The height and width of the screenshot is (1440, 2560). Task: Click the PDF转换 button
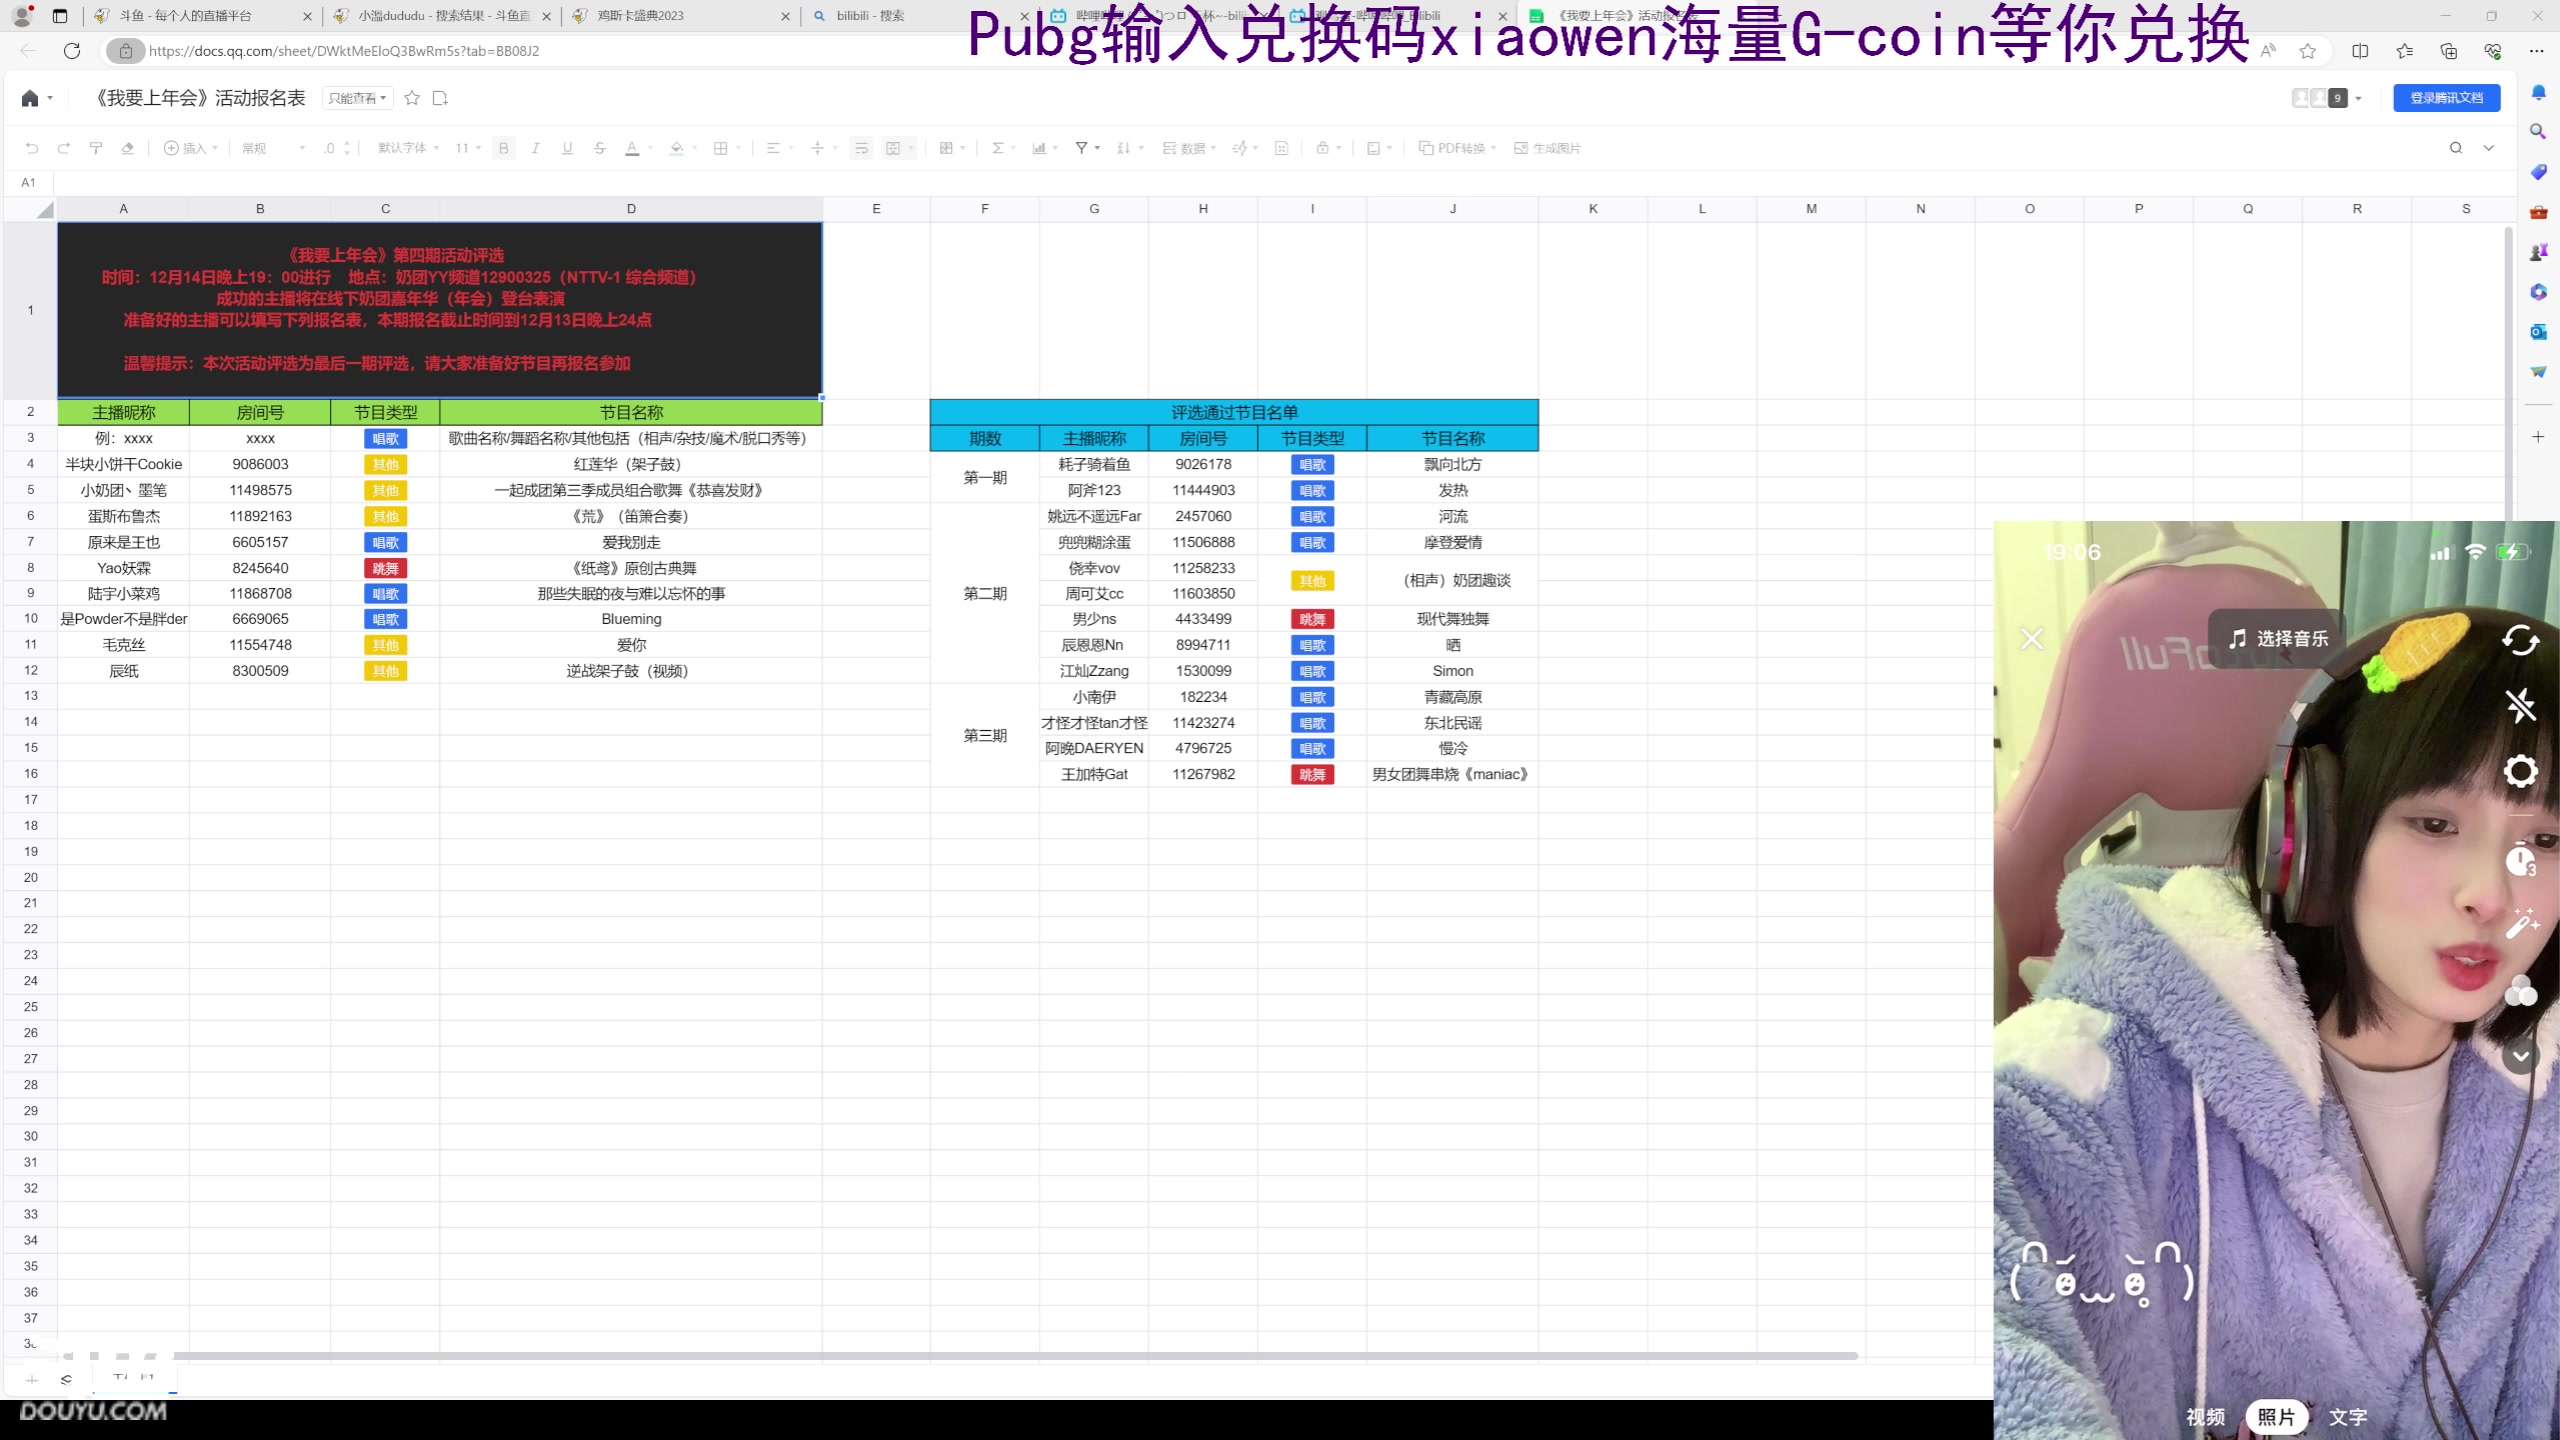click(x=1457, y=148)
